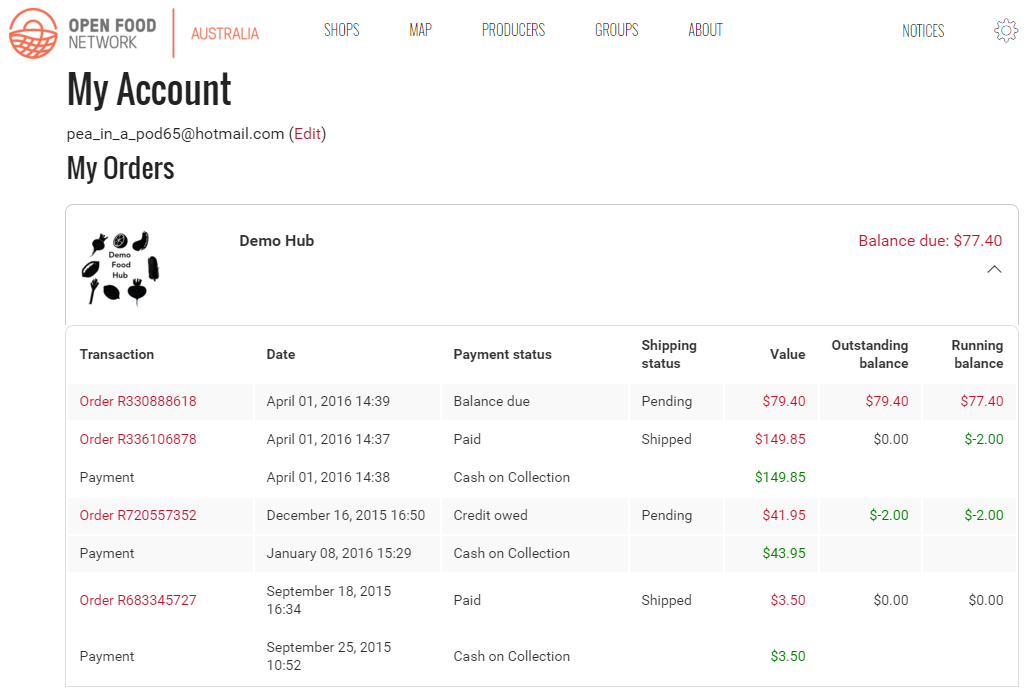This screenshot has height=695, width=1028.
Task: Open the settings gear icon
Action: 1005,30
